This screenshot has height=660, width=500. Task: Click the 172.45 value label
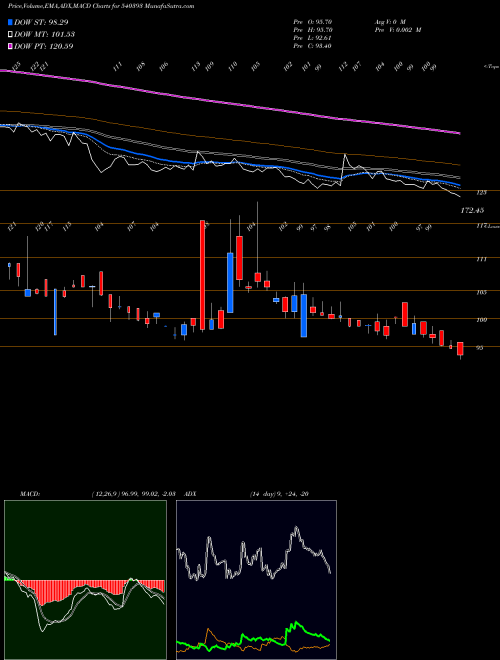point(472,210)
